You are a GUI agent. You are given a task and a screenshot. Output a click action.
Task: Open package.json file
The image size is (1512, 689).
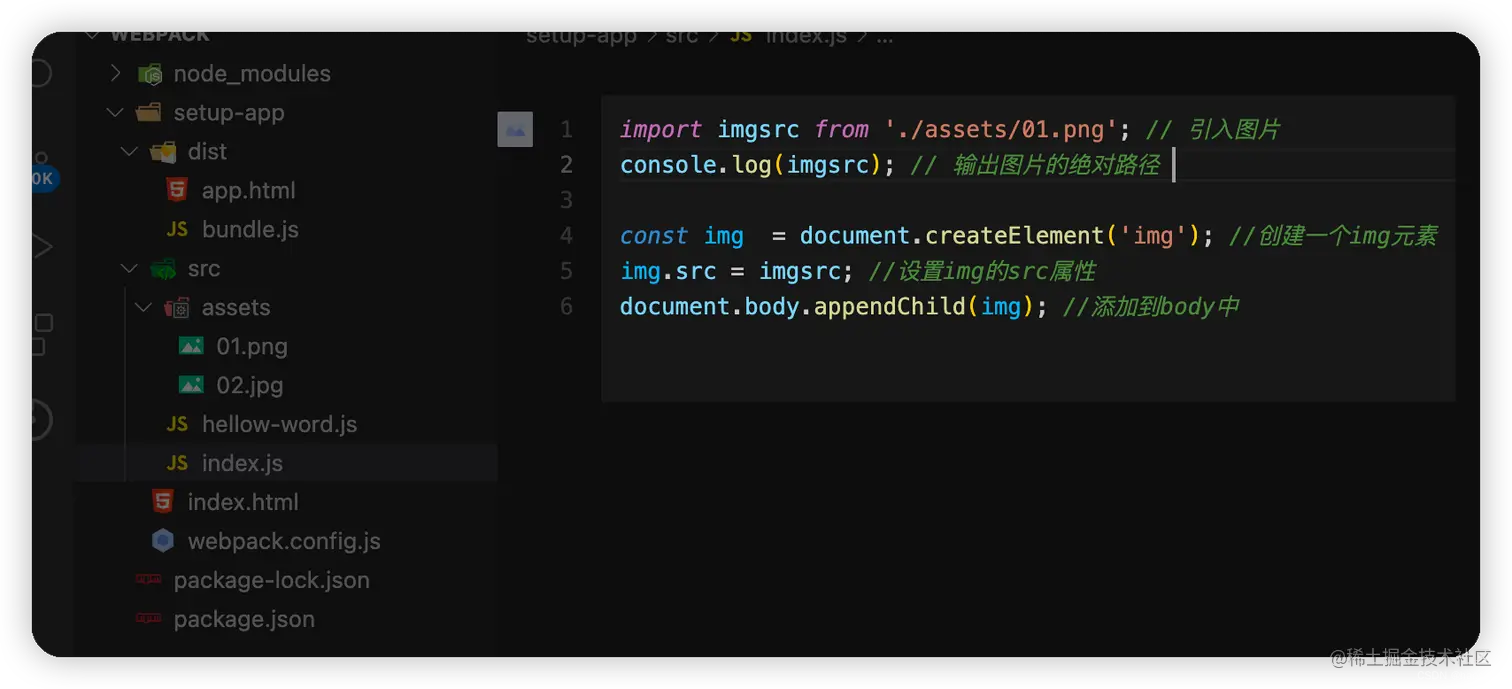(244, 619)
